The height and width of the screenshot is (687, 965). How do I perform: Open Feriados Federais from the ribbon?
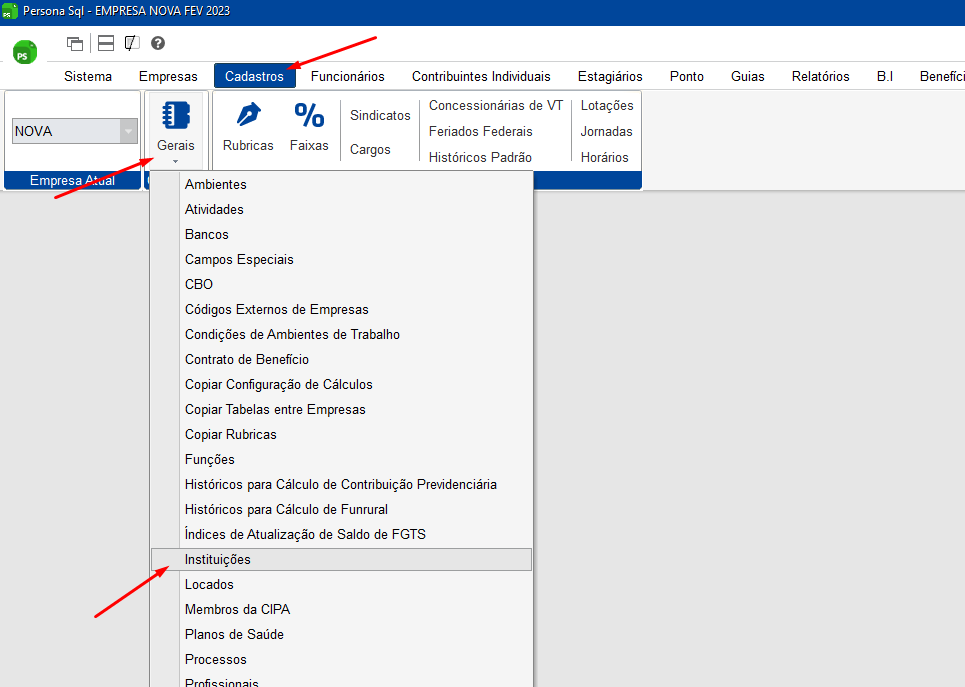pos(480,131)
